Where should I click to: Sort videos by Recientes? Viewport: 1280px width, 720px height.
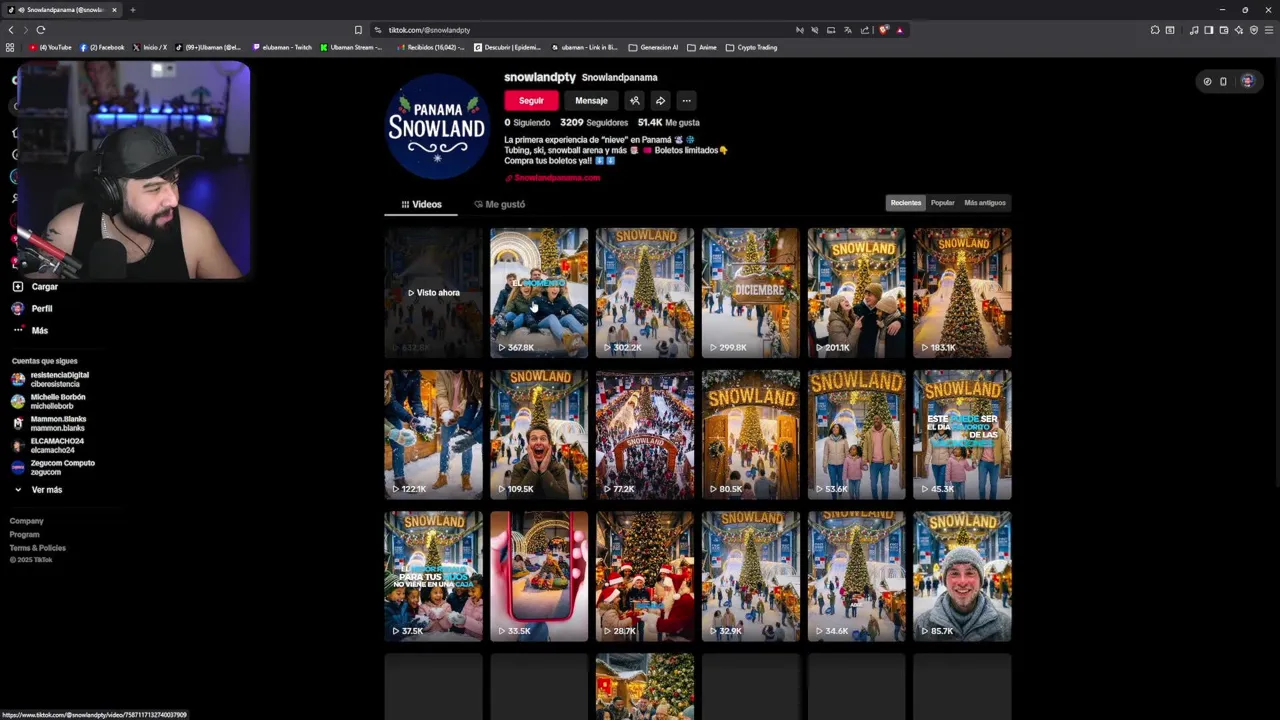coord(906,203)
